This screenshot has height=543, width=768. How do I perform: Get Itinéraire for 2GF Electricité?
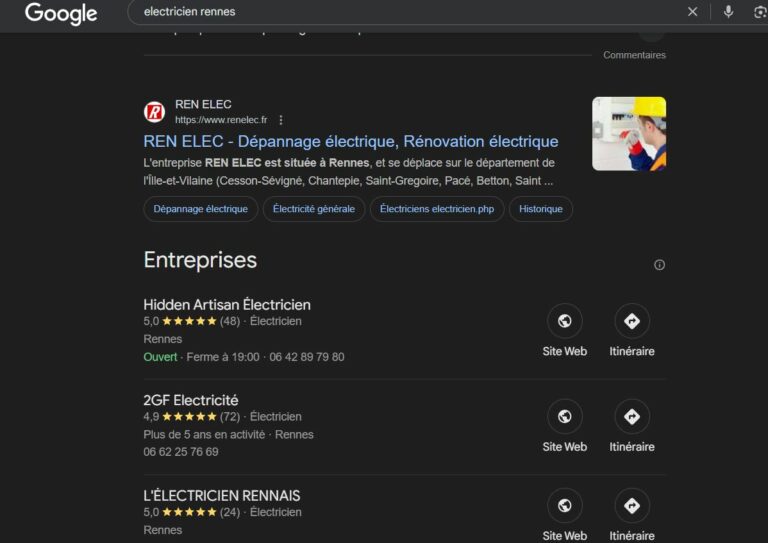(x=632, y=417)
